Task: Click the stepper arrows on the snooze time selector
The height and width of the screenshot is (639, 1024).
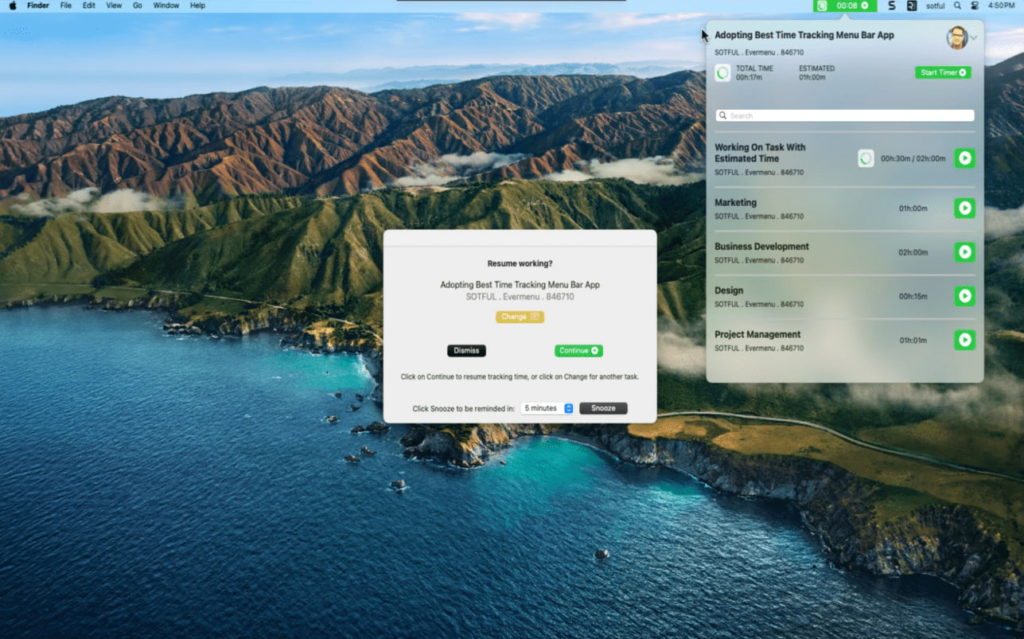Action: point(567,407)
